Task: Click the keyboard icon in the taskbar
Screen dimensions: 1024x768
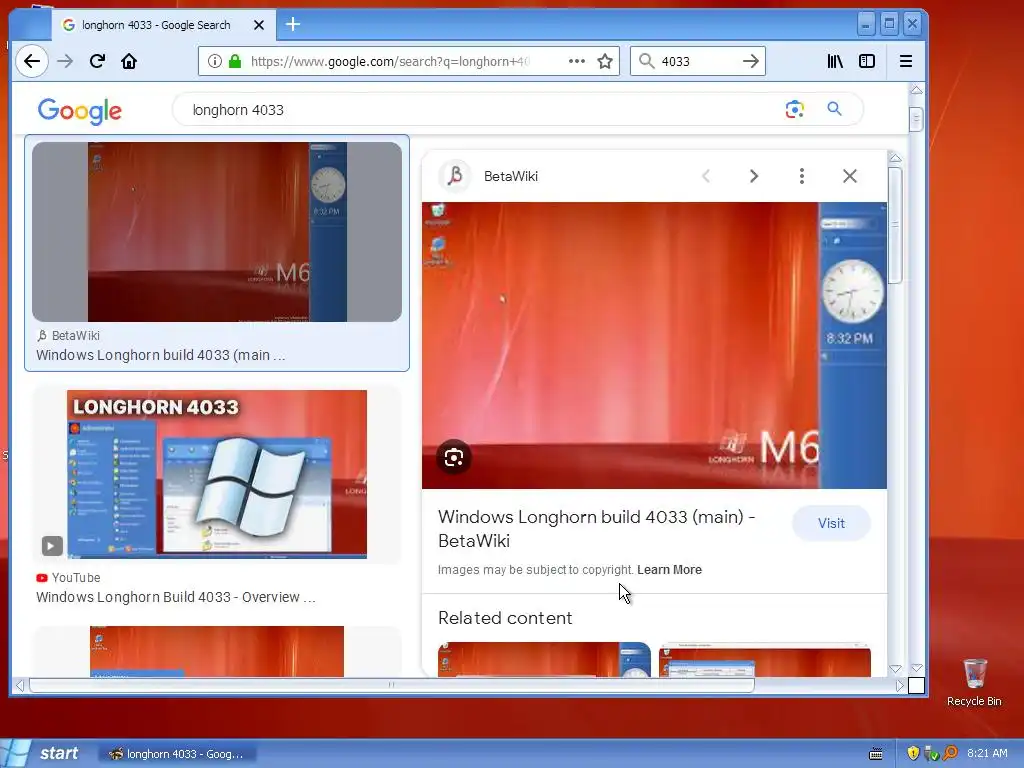Action: coord(876,754)
